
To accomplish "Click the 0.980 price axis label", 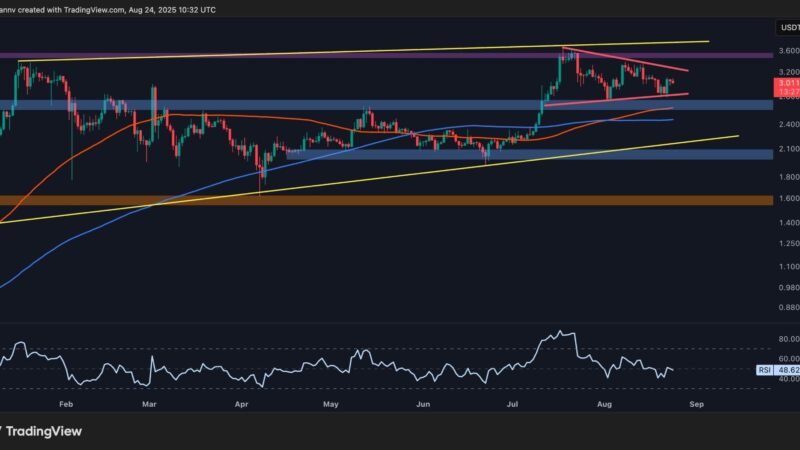I will point(789,288).
